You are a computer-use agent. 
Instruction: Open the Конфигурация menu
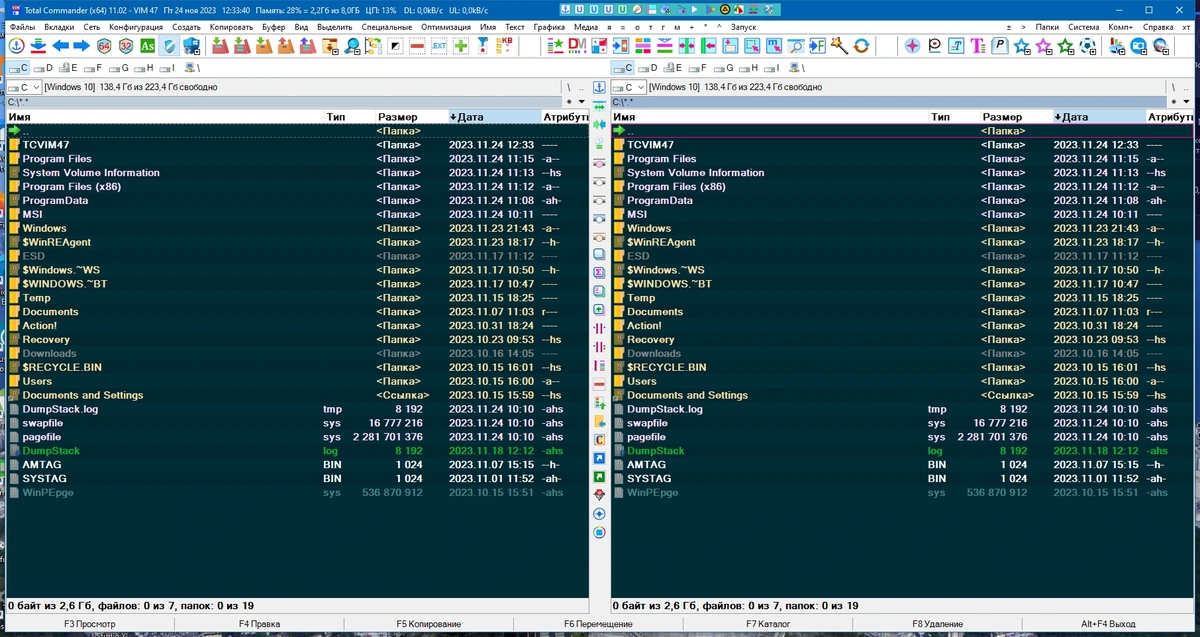point(136,27)
